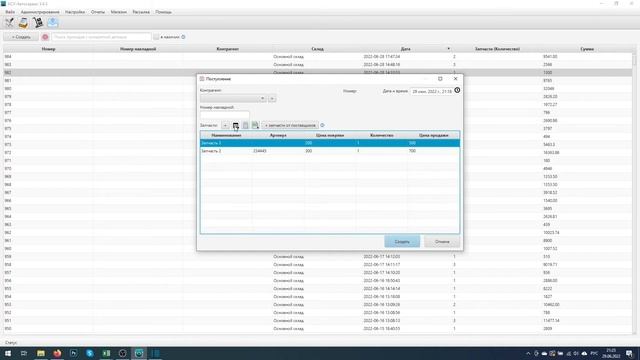
Task: Sort by the Дата column arrow
Action: [x=449, y=49]
